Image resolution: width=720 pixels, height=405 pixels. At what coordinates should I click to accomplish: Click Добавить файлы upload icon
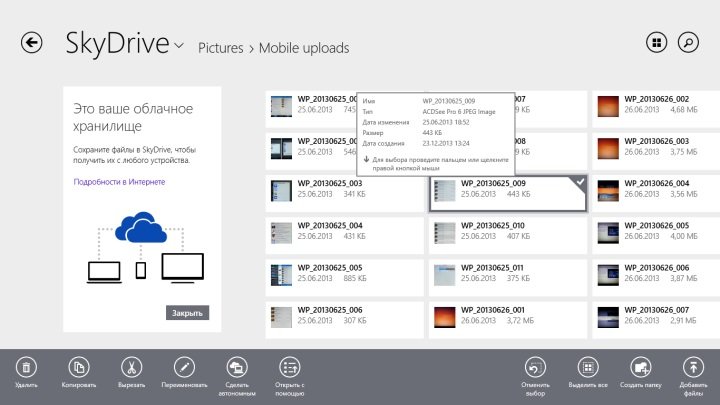693,367
